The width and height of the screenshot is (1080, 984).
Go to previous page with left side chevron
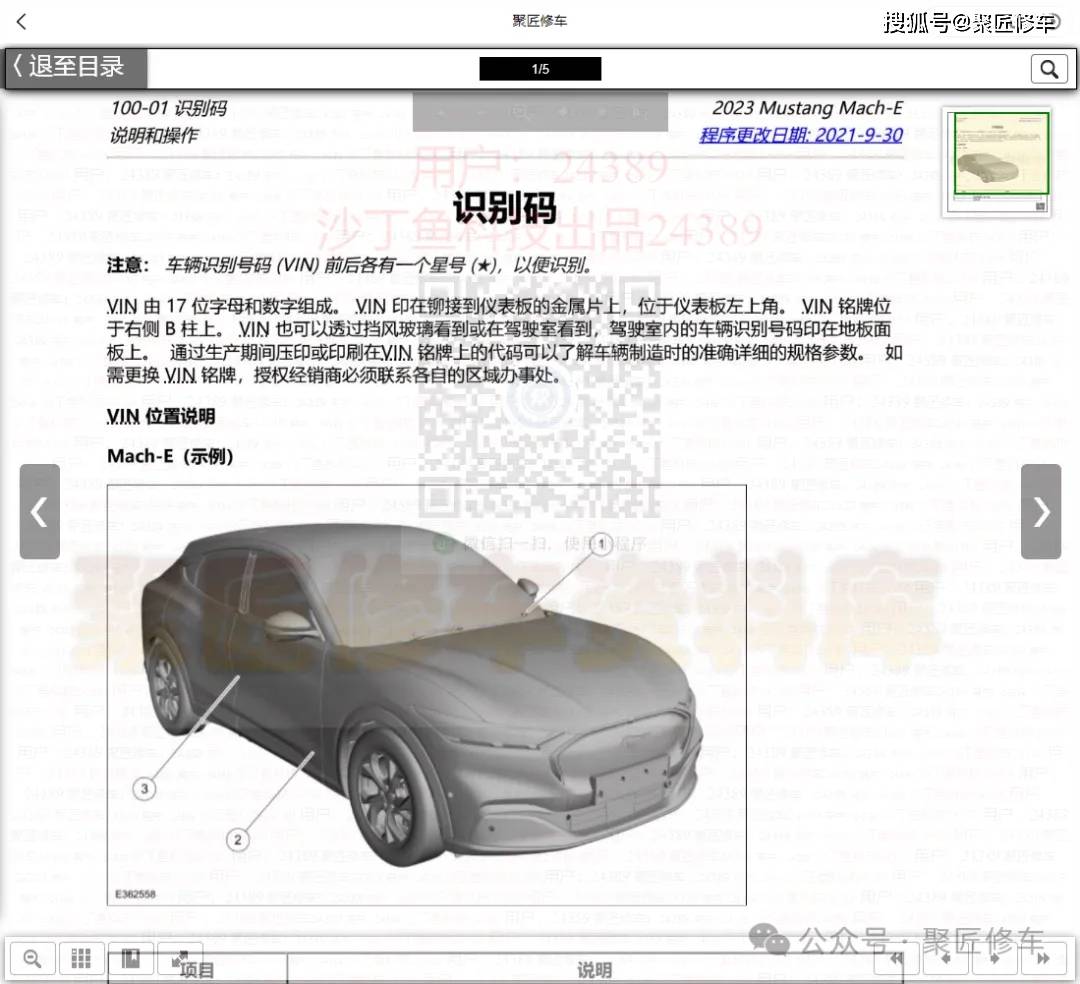[39, 512]
